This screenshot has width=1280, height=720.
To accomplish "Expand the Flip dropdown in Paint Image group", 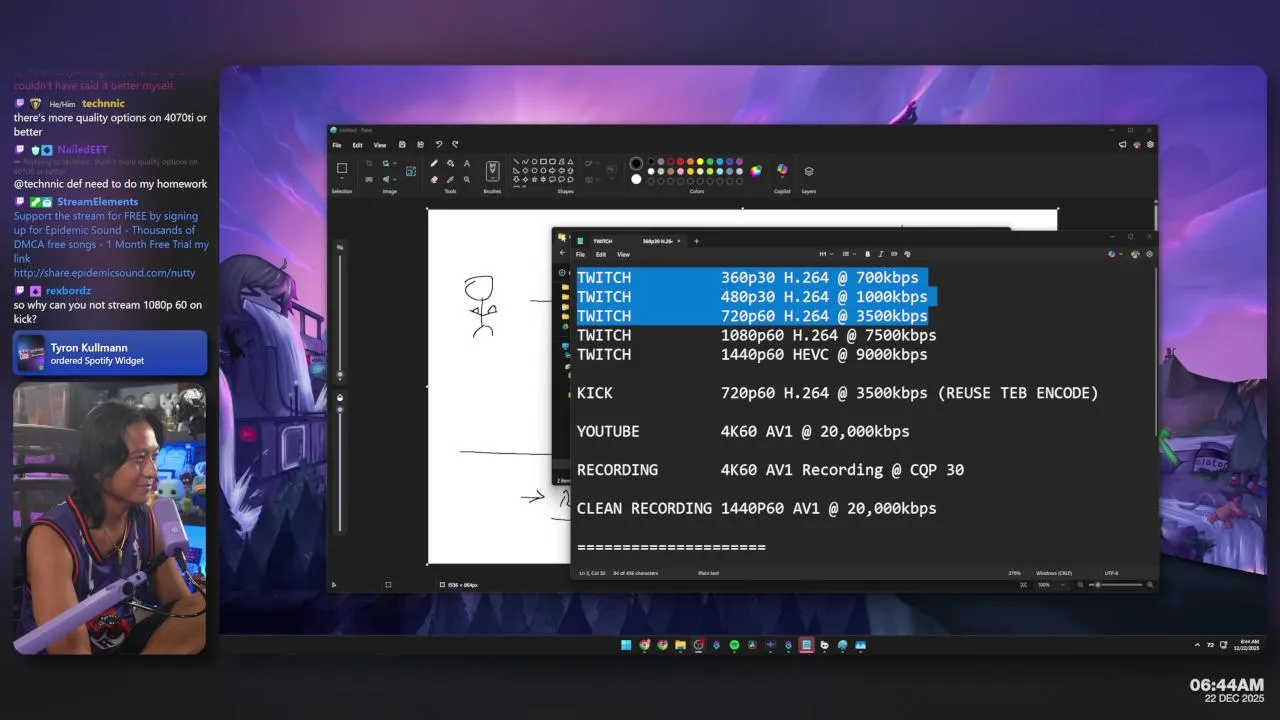I will pyautogui.click(x=395, y=179).
